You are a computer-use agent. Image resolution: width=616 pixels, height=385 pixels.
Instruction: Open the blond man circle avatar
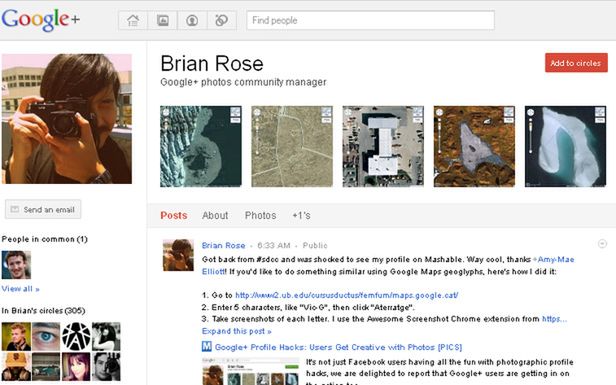tap(16, 337)
